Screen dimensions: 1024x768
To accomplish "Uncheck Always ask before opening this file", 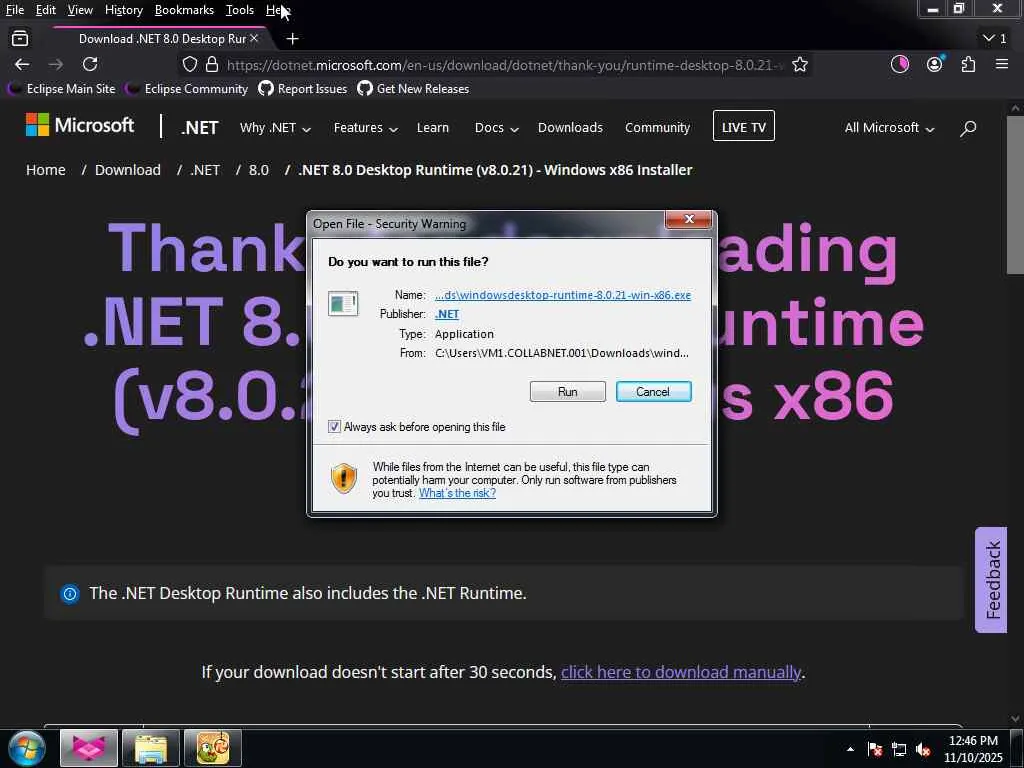I will click(x=334, y=426).
